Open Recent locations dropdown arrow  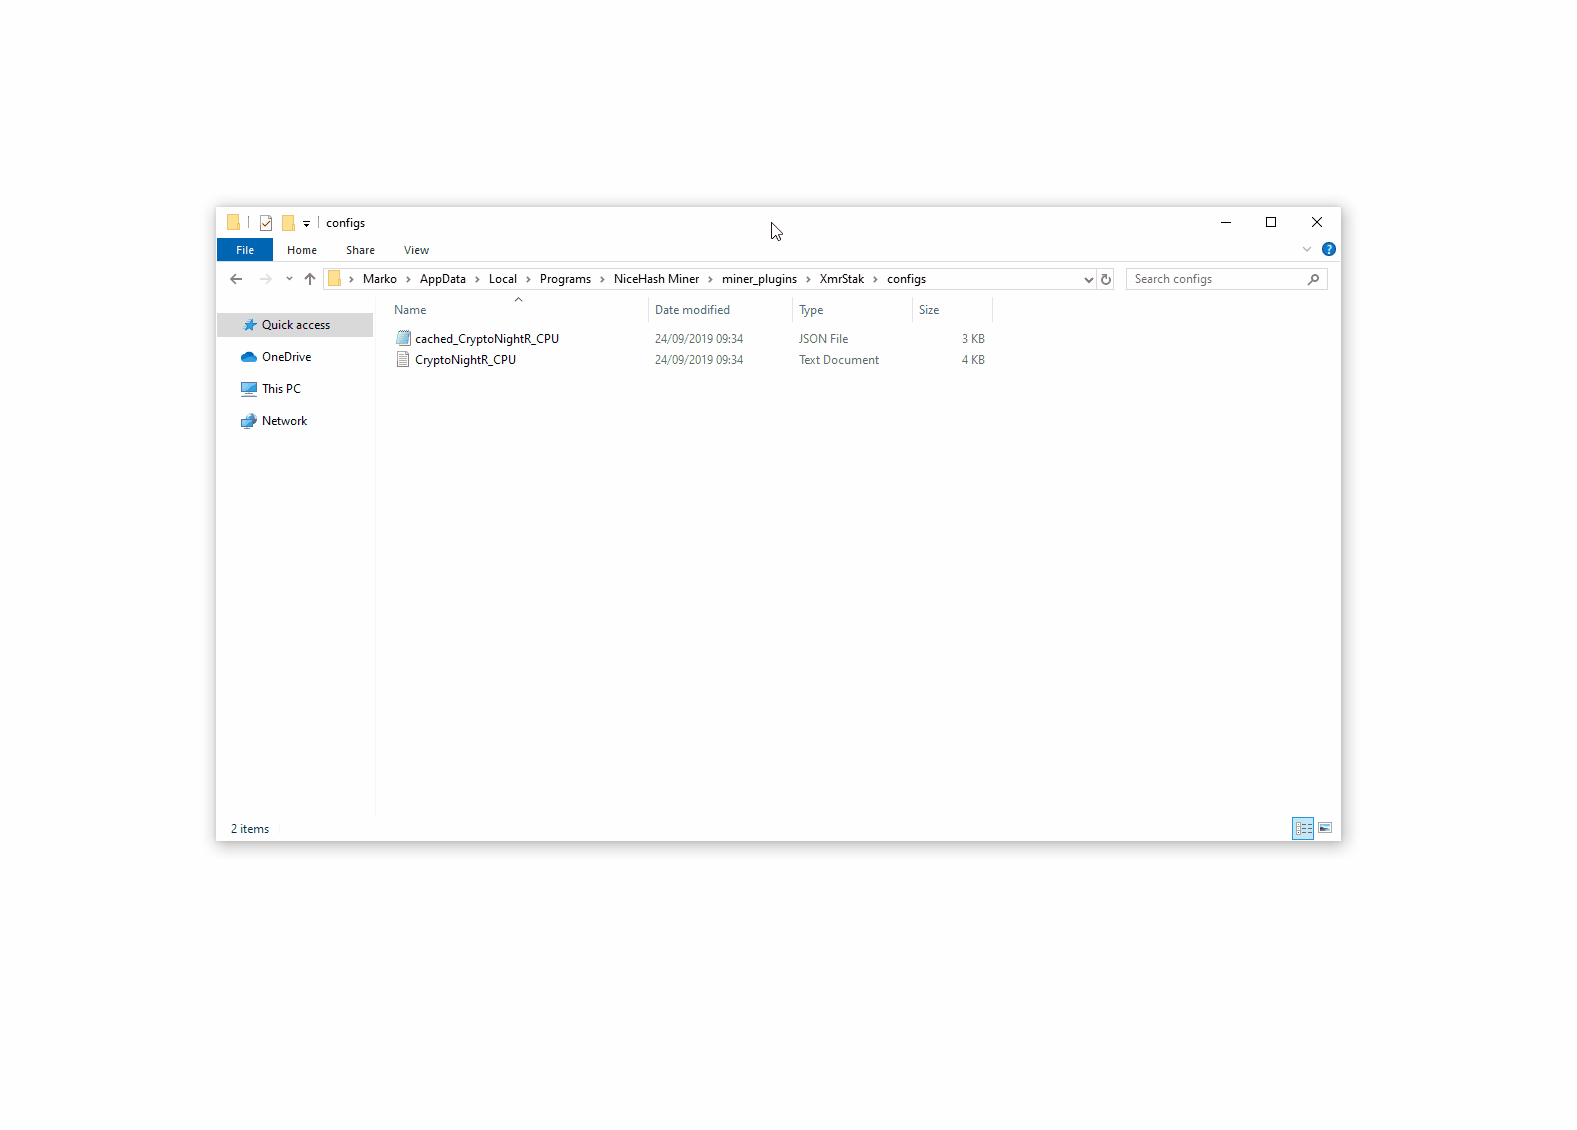(289, 279)
